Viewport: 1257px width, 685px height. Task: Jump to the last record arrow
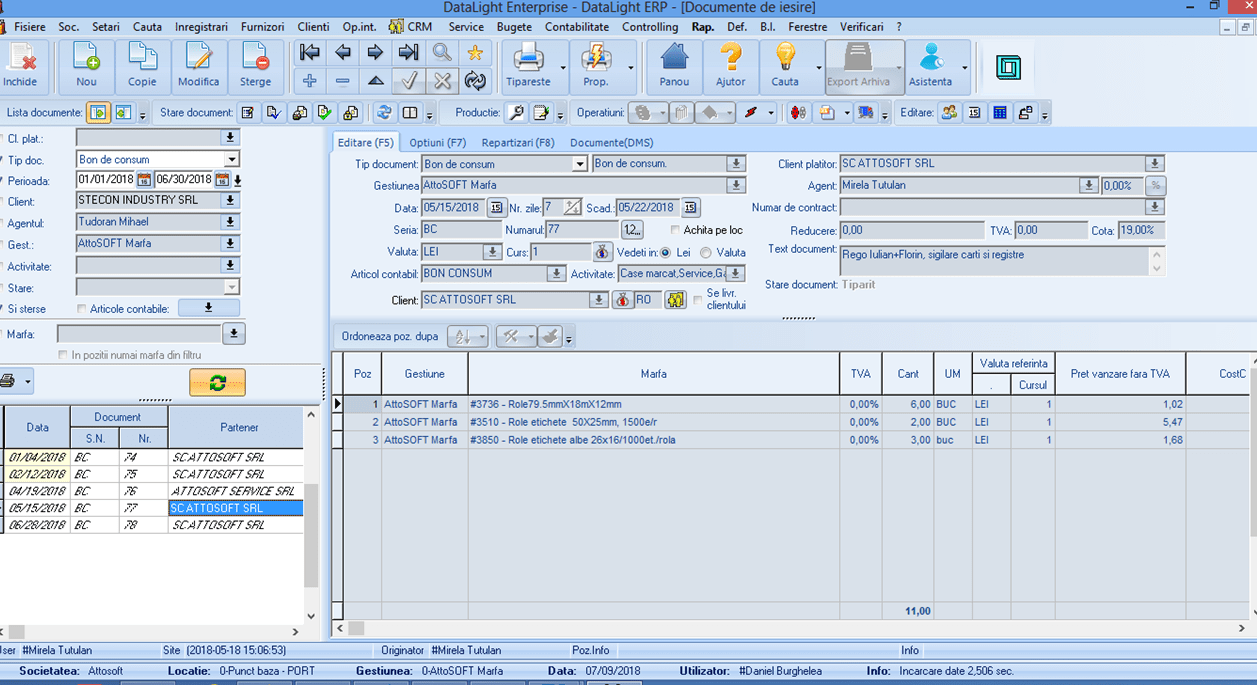coord(409,53)
